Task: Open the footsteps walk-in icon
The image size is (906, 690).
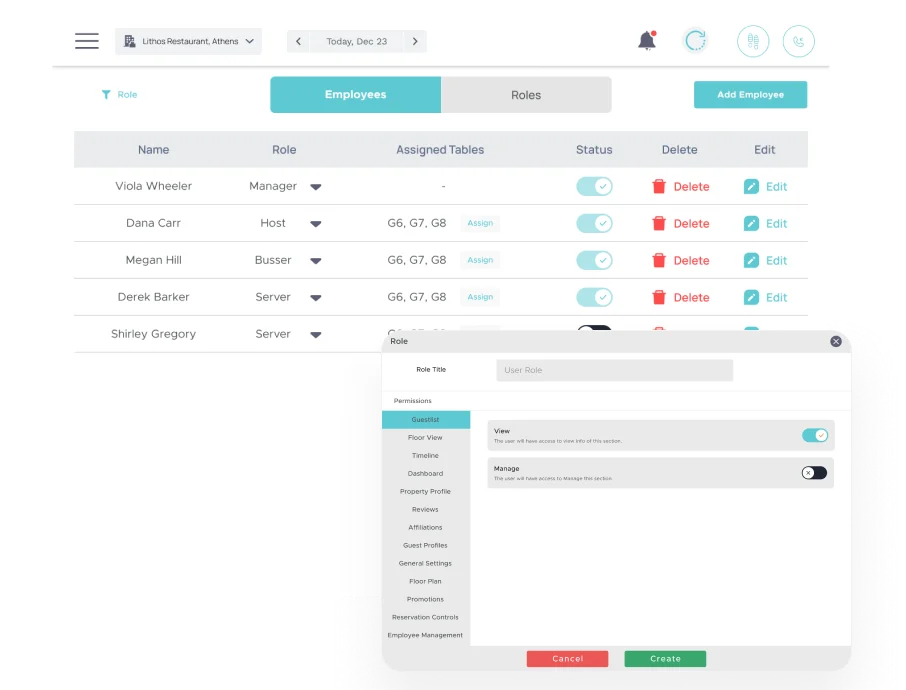Action: tap(753, 41)
